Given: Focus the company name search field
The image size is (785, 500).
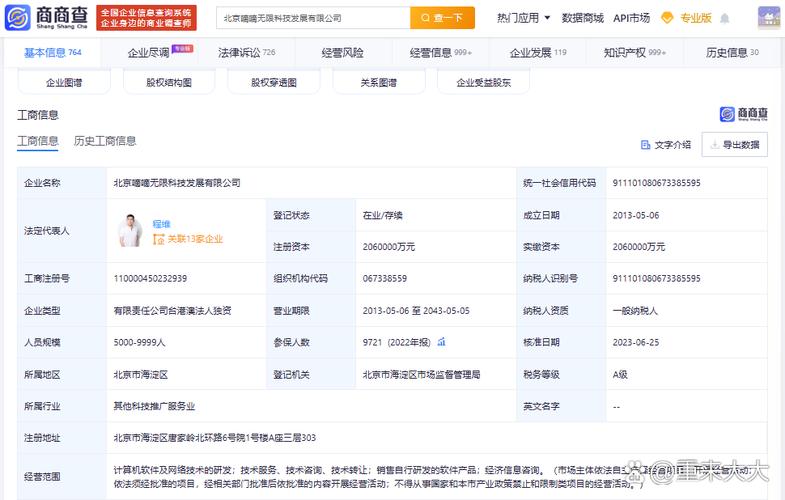Looking at the screenshot, I should (313, 18).
